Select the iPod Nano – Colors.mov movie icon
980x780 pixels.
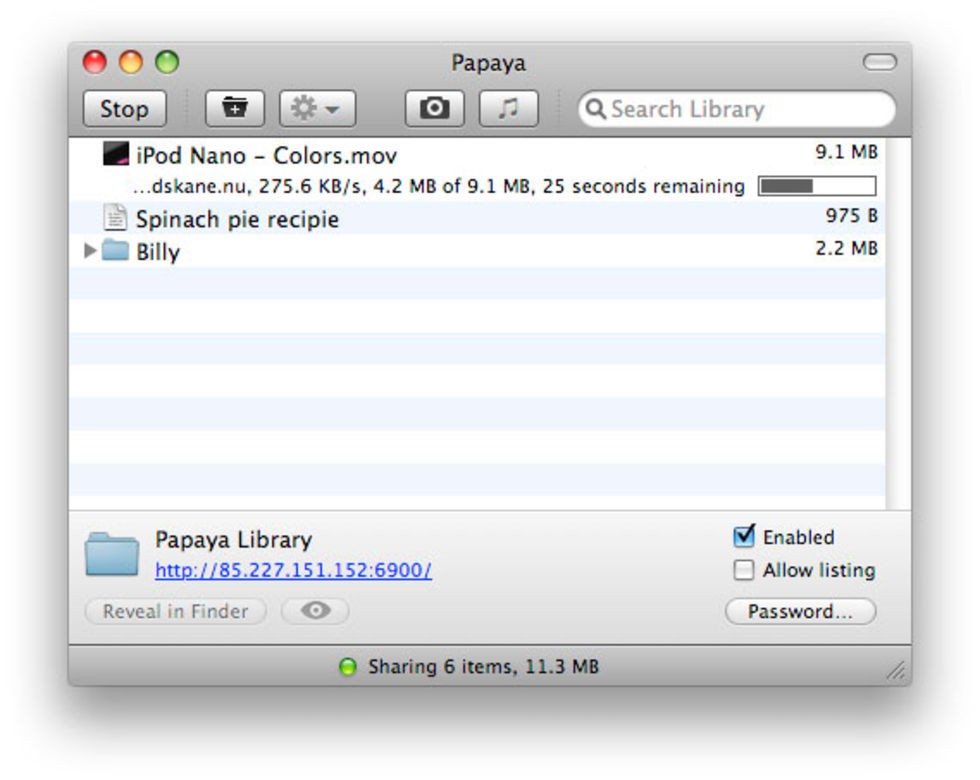pos(116,155)
